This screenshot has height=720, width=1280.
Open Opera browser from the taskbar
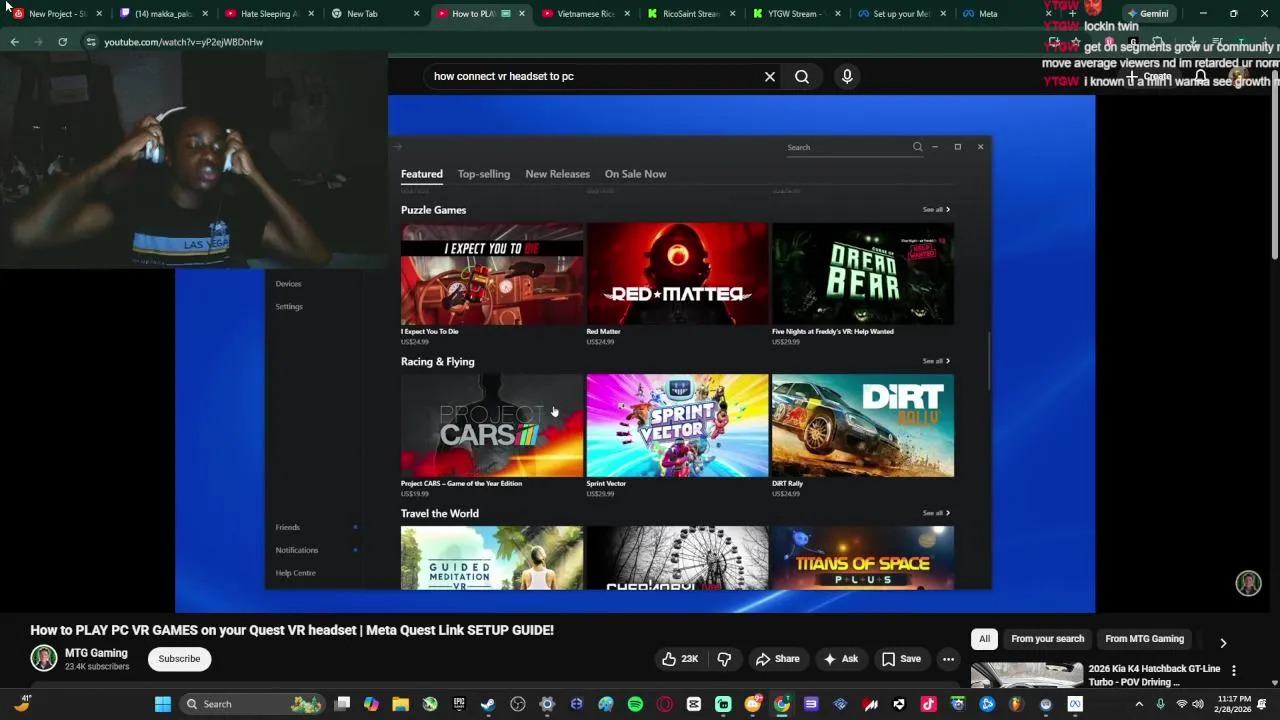[x=664, y=704]
